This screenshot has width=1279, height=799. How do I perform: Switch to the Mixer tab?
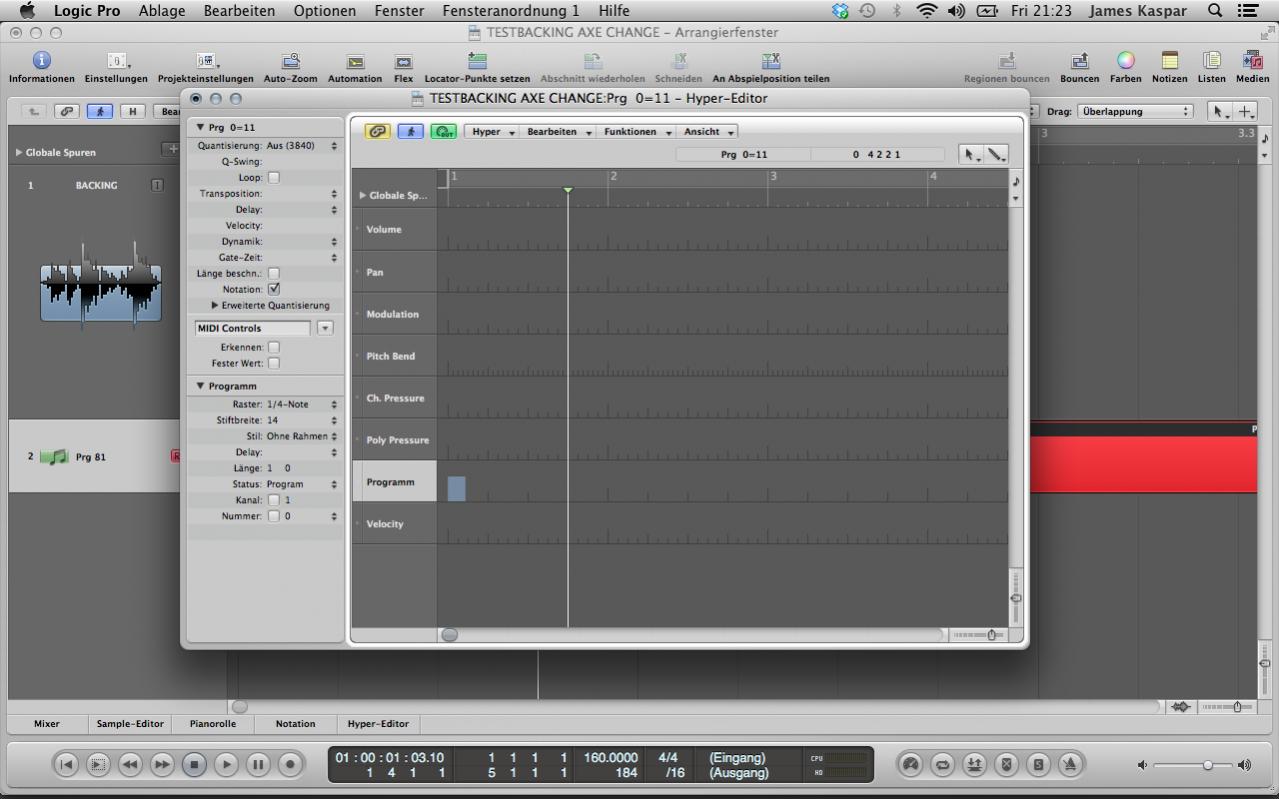click(47, 724)
